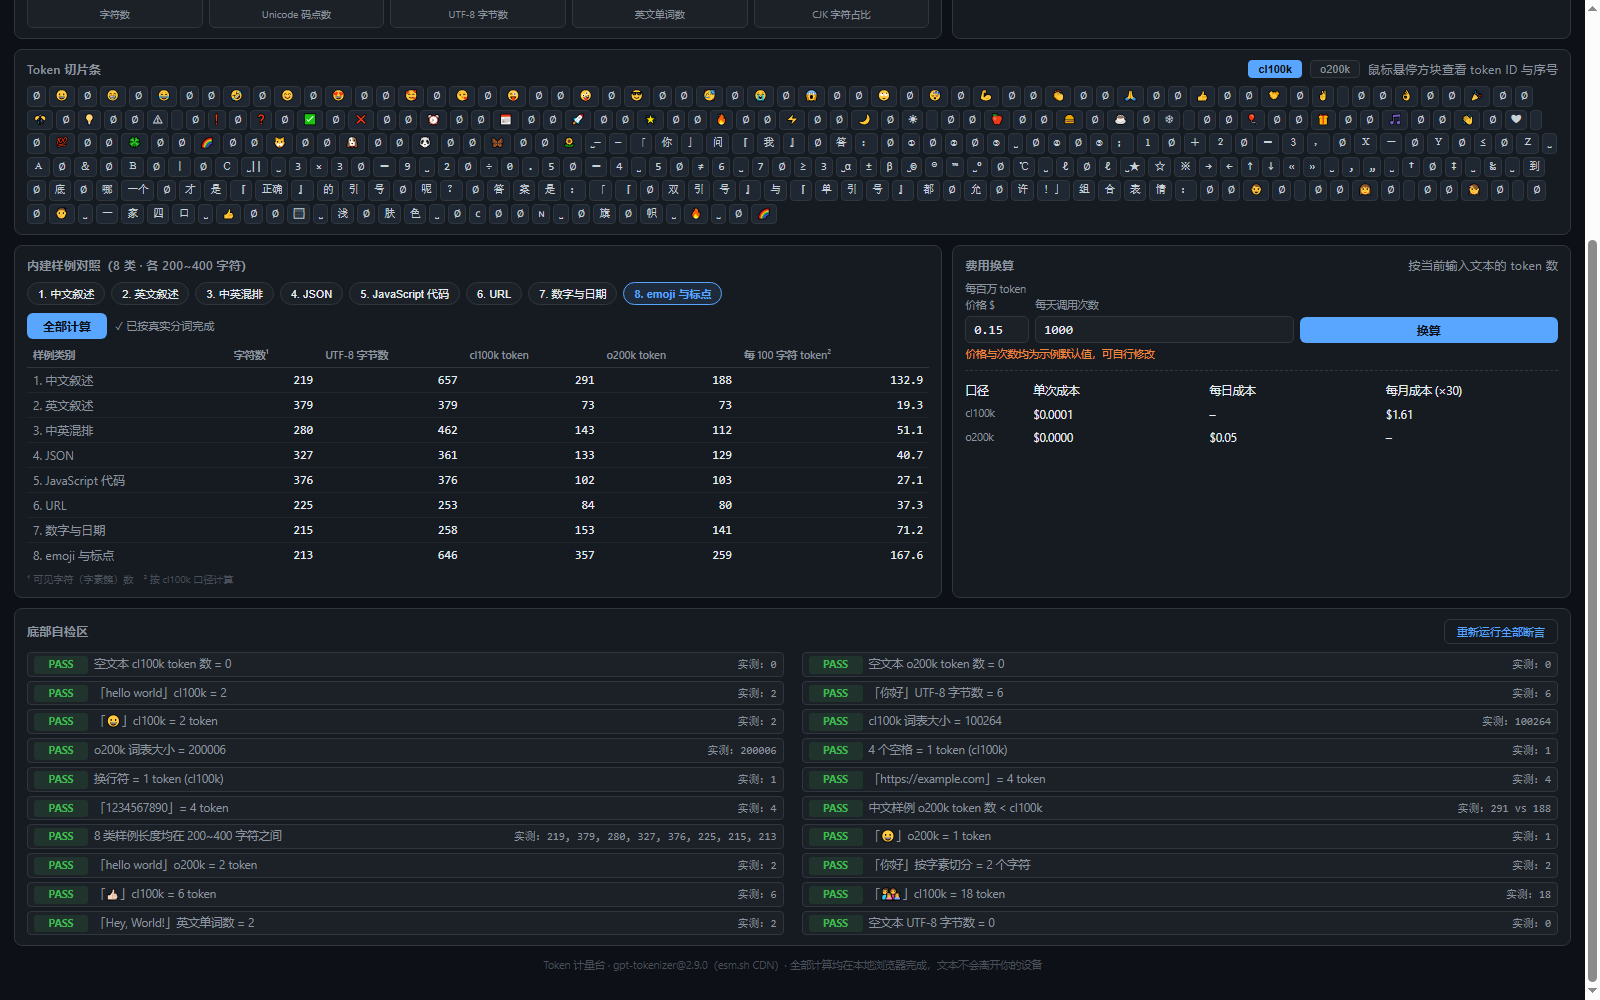This screenshot has height=1000, width=1600.
Task: Click the cat face emoji token chip
Action: 280,142
